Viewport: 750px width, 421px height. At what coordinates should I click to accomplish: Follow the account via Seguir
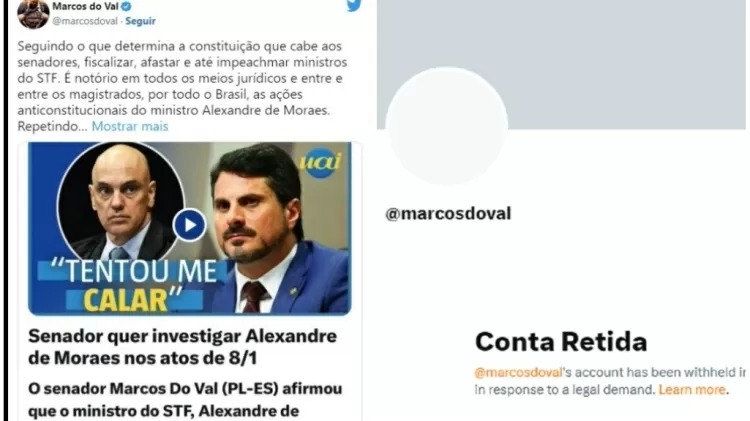pyautogui.click(x=140, y=21)
